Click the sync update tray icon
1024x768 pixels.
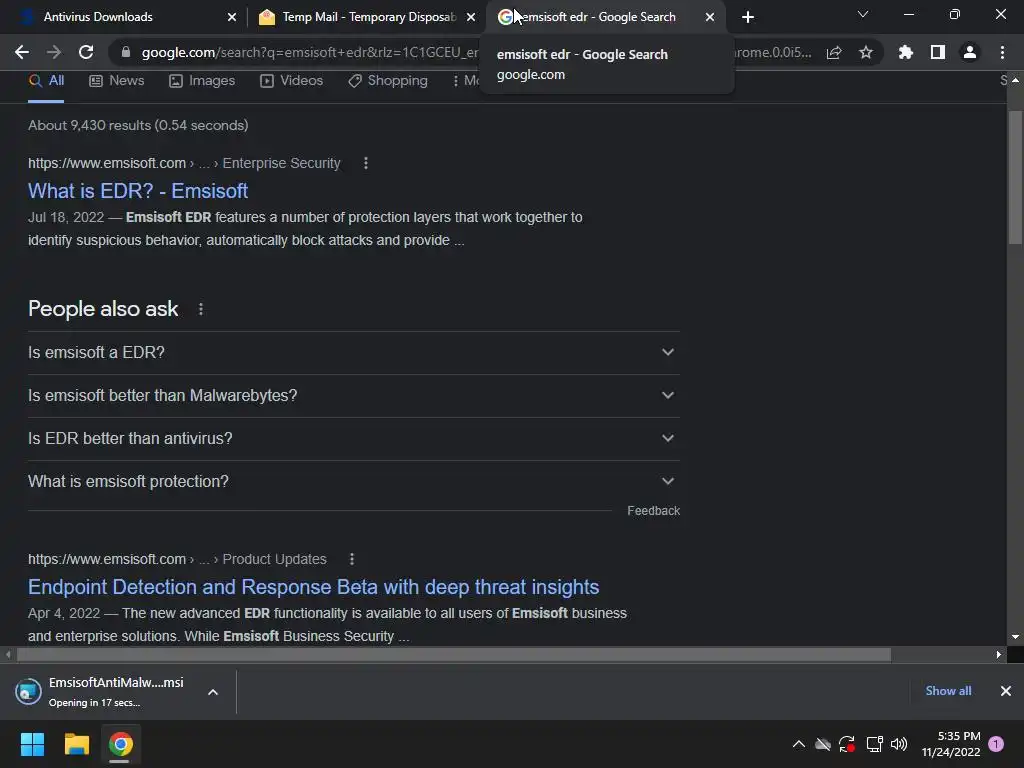pyautogui.click(x=847, y=744)
